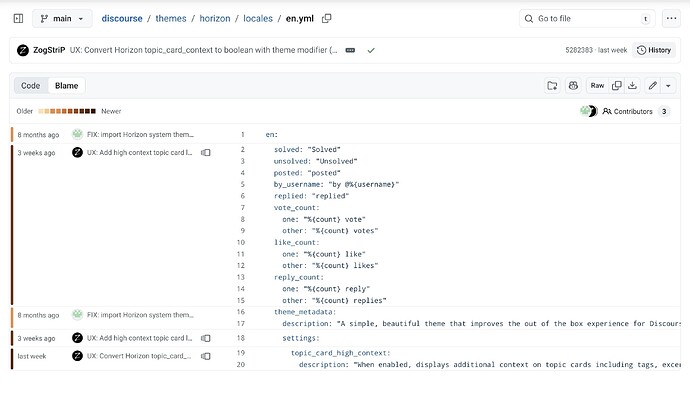Click the author avatar on the line 16 blame row
The image size is (690, 393).
pos(77,315)
